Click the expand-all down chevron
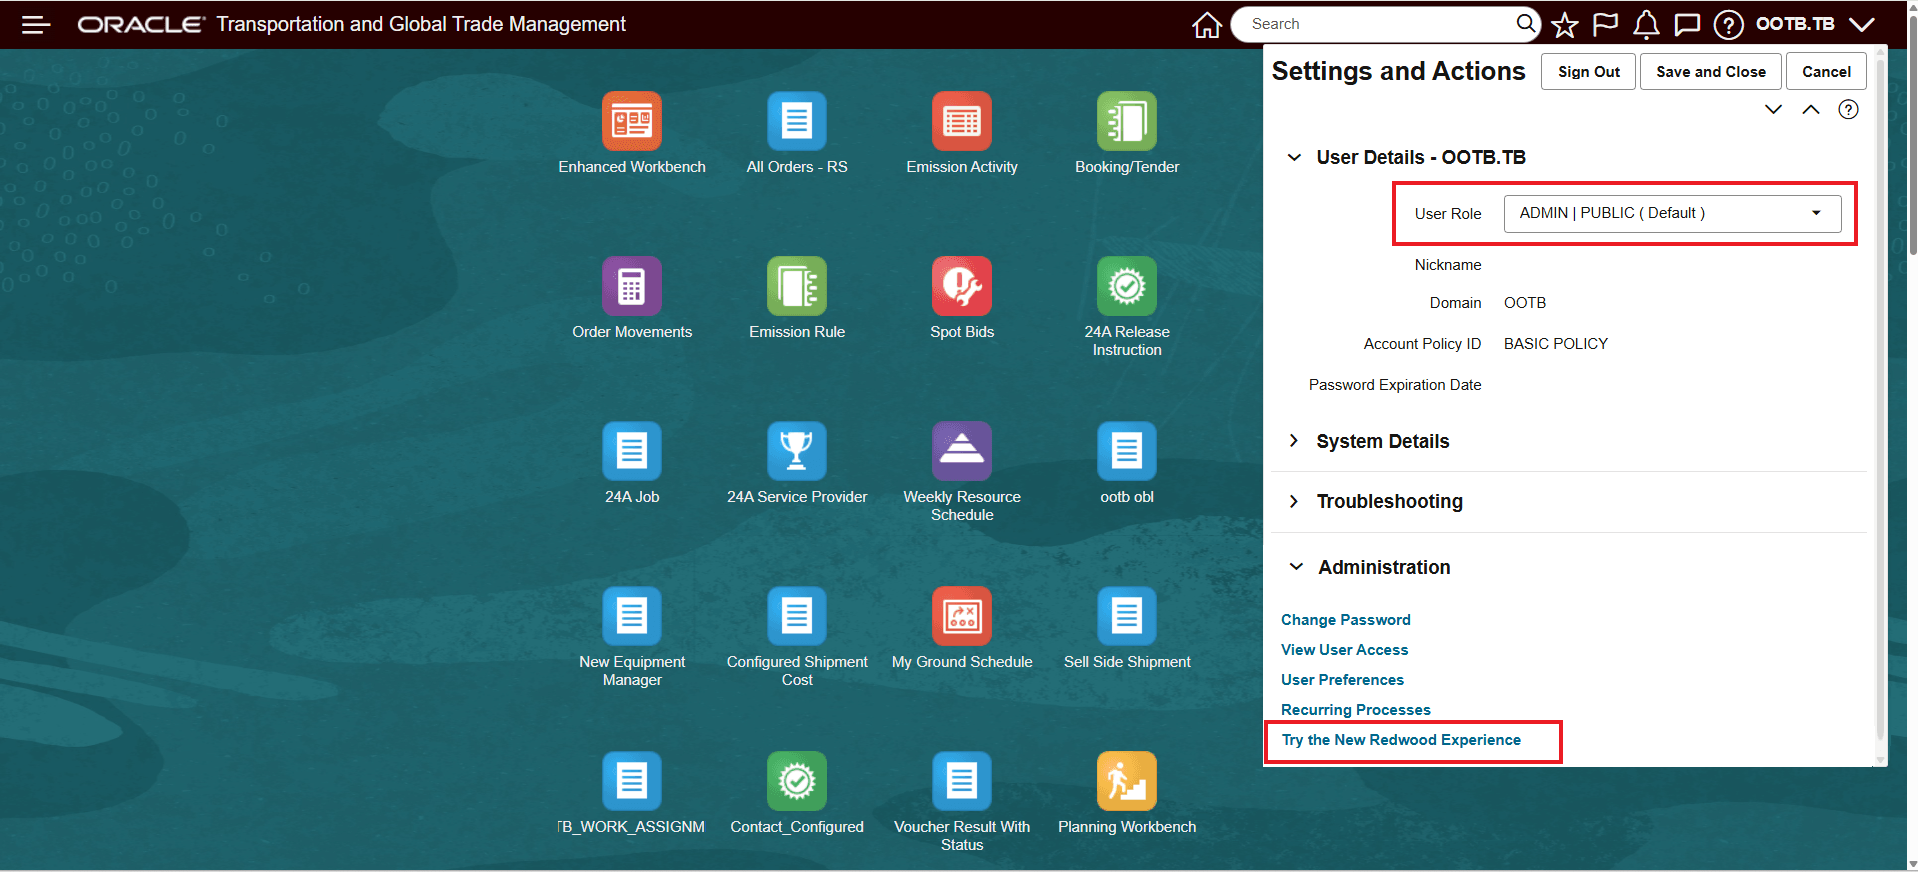Viewport: 1918px width, 872px height. tap(1773, 109)
